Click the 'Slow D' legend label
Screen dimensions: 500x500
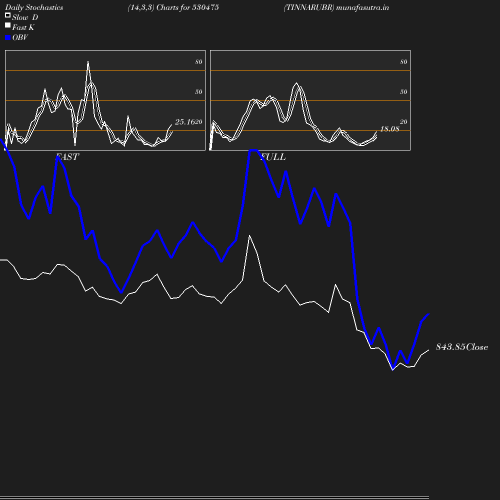25,17
